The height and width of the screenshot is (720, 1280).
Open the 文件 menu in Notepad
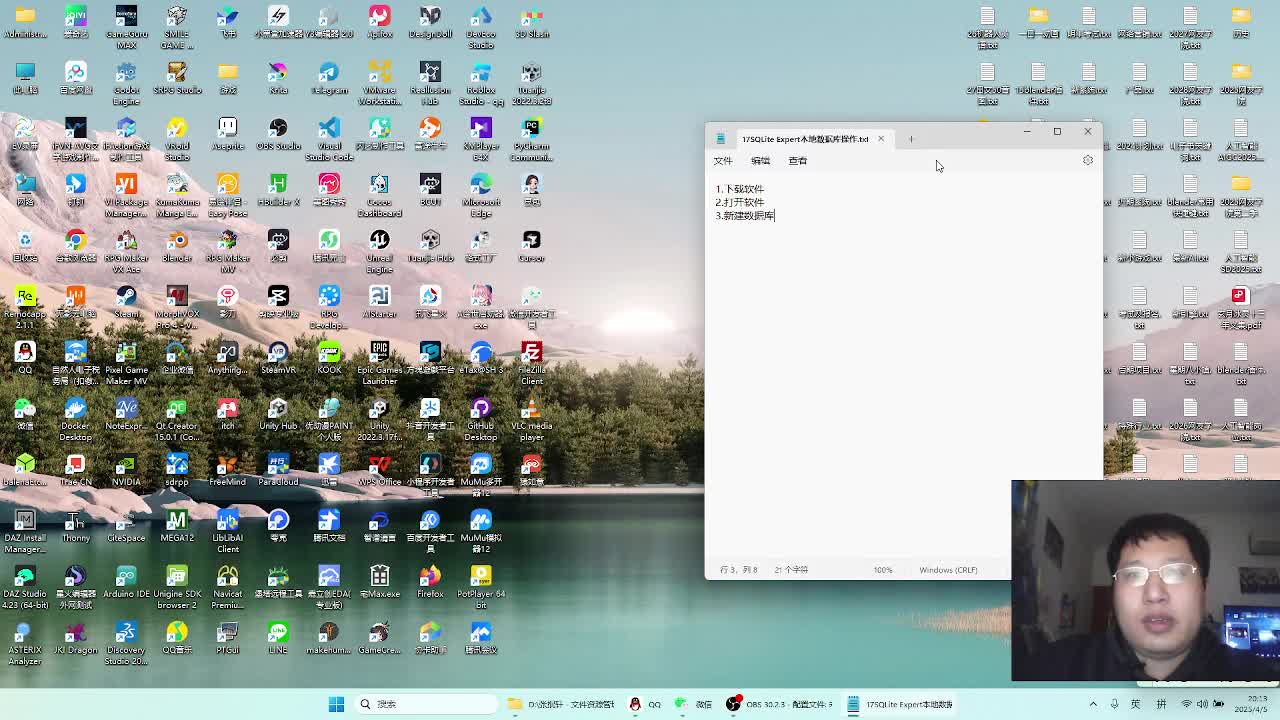723,161
